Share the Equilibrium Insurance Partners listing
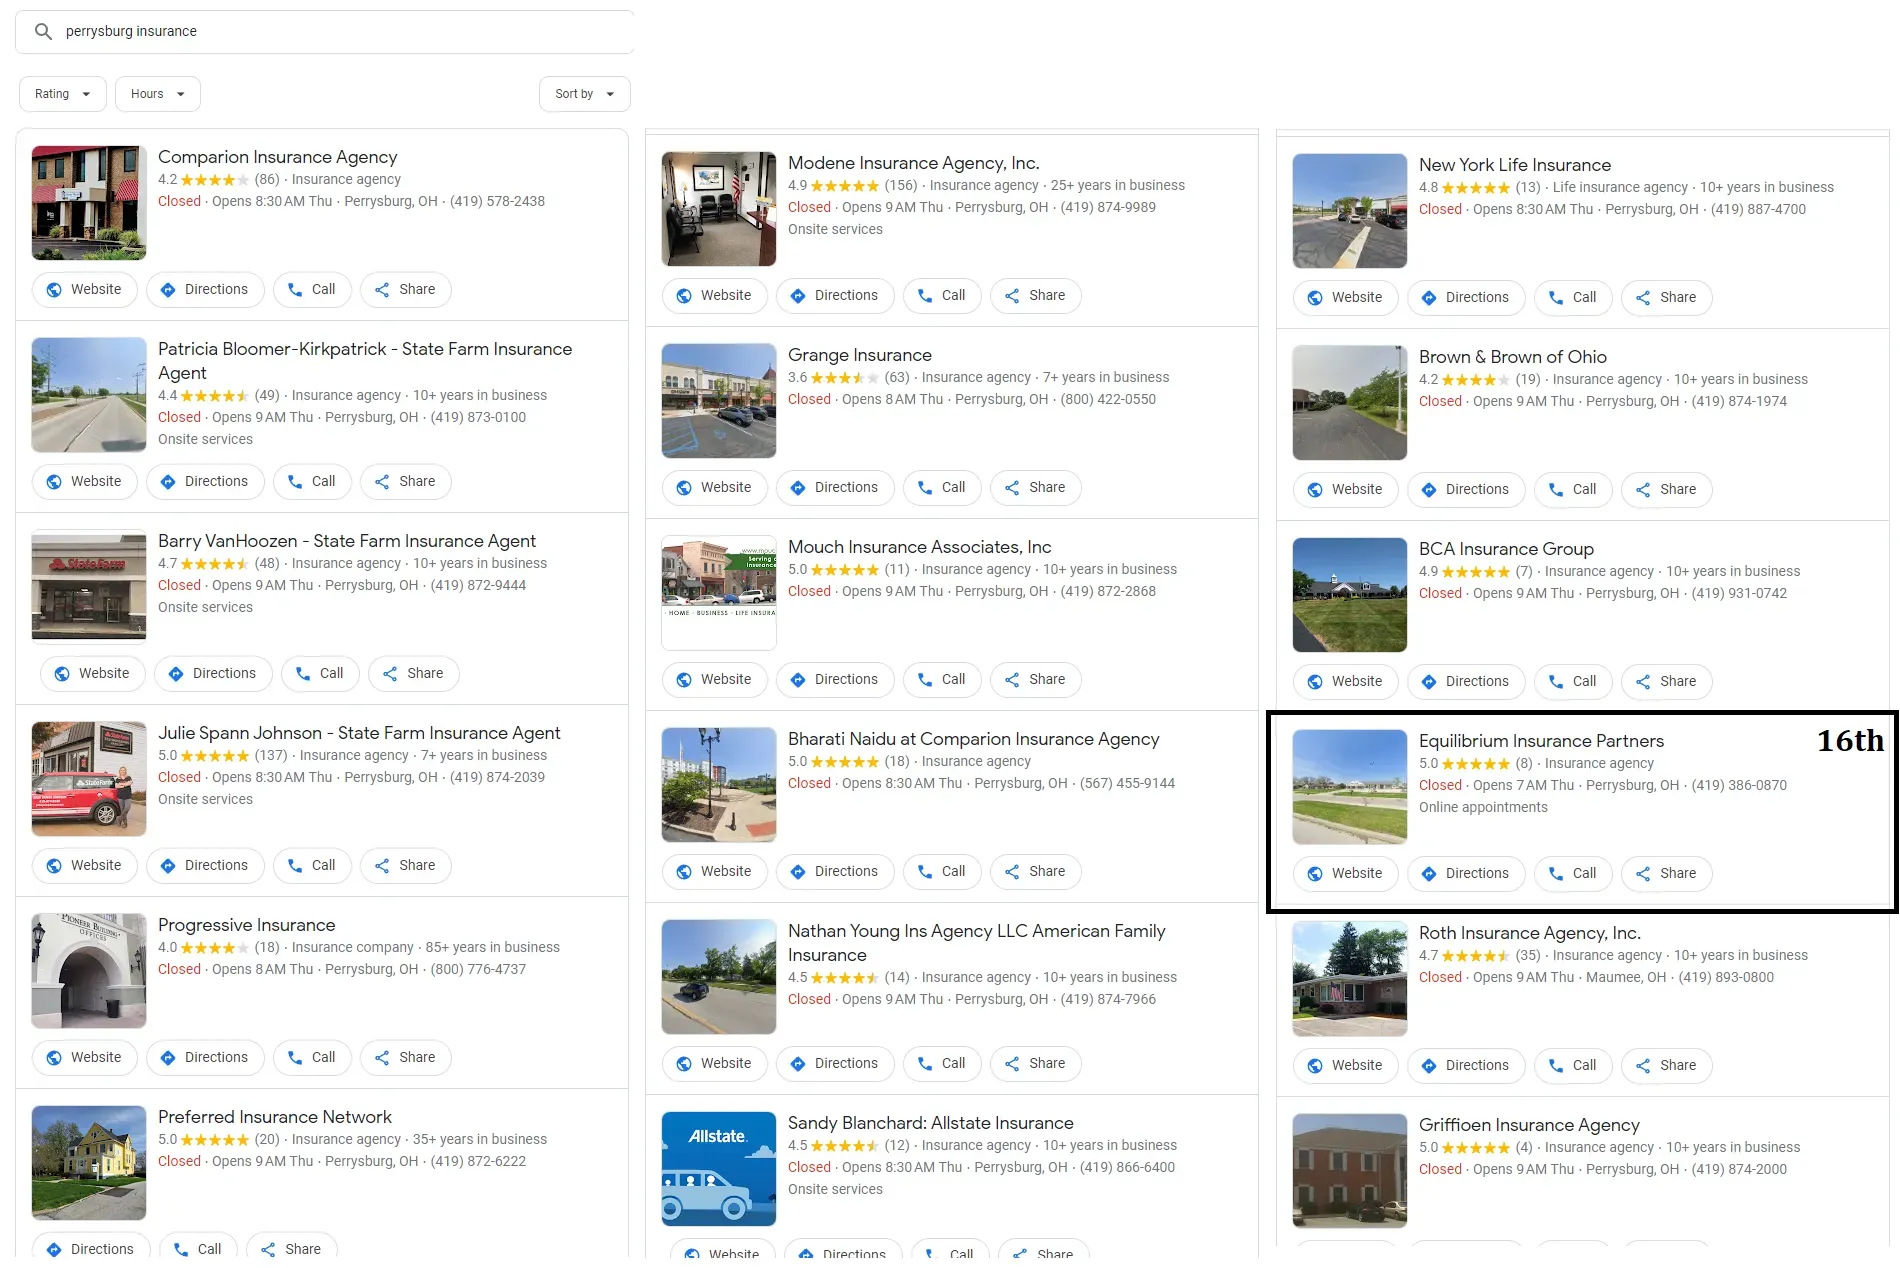This screenshot has height=1268, width=1900. [1666, 874]
